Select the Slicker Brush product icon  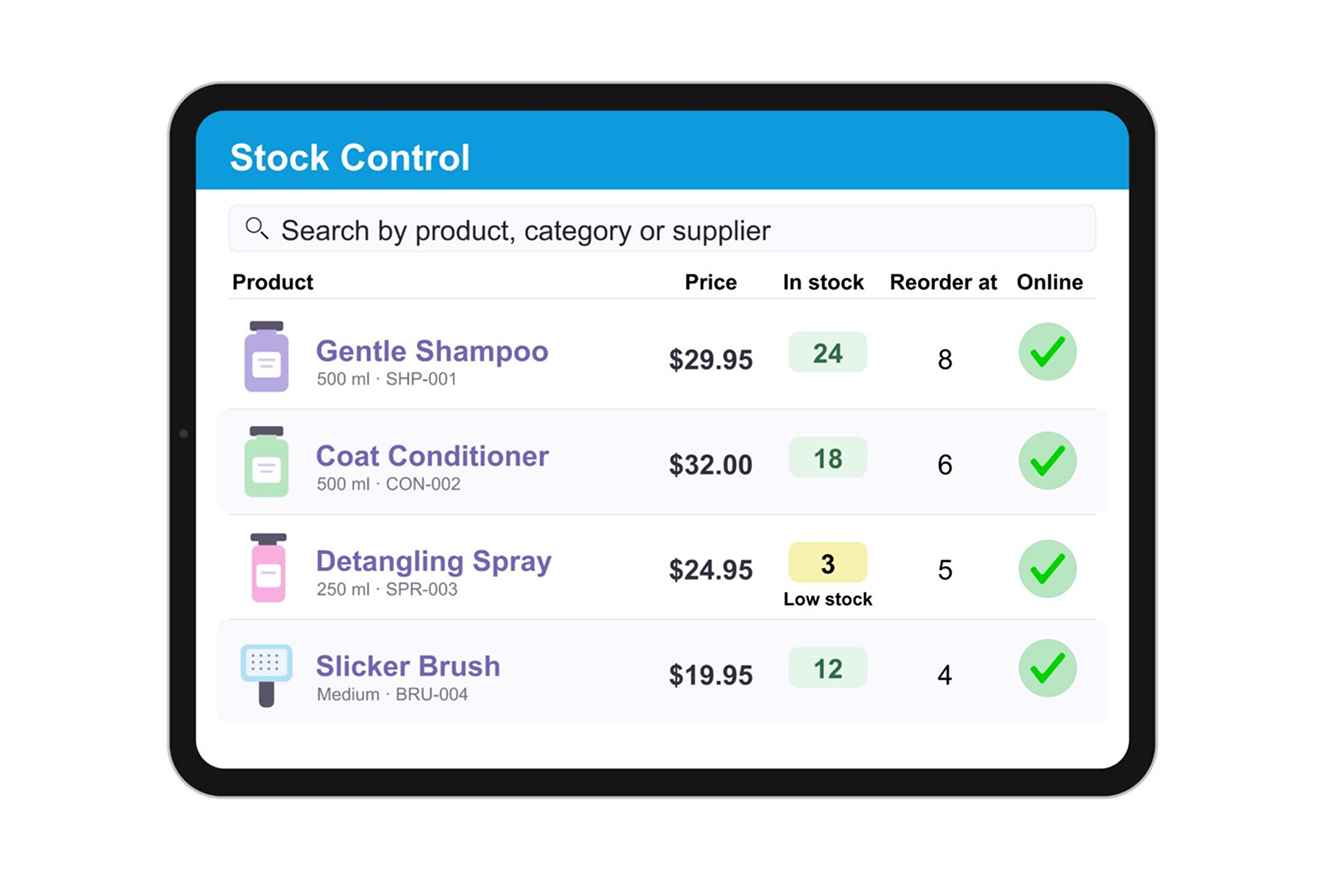(x=266, y=675)
